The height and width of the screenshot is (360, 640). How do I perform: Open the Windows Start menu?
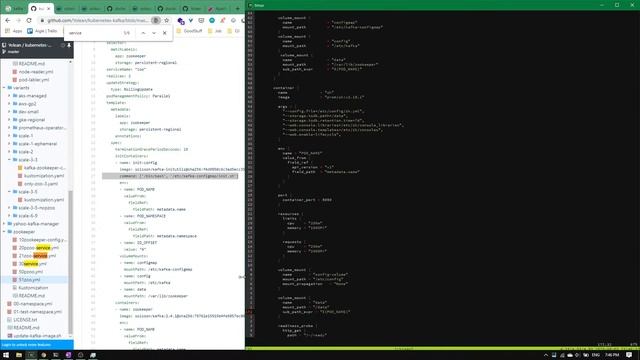coord(6,355)
